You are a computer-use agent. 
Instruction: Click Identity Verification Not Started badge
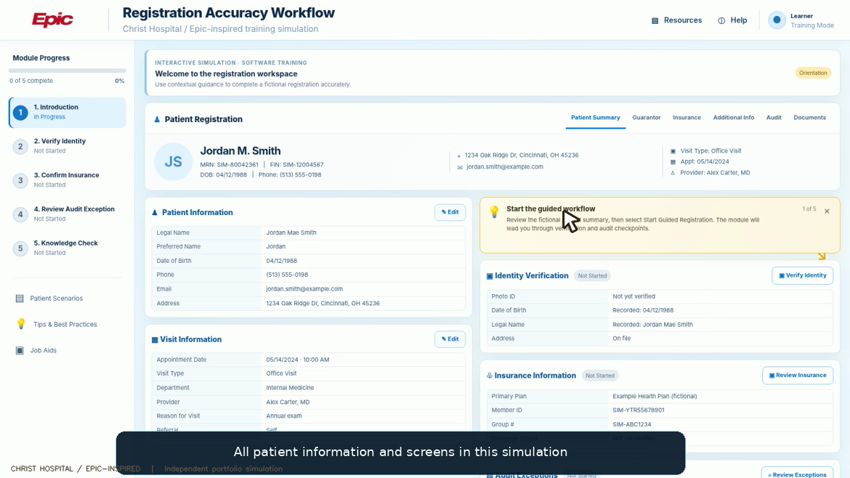tap(592, 276)
